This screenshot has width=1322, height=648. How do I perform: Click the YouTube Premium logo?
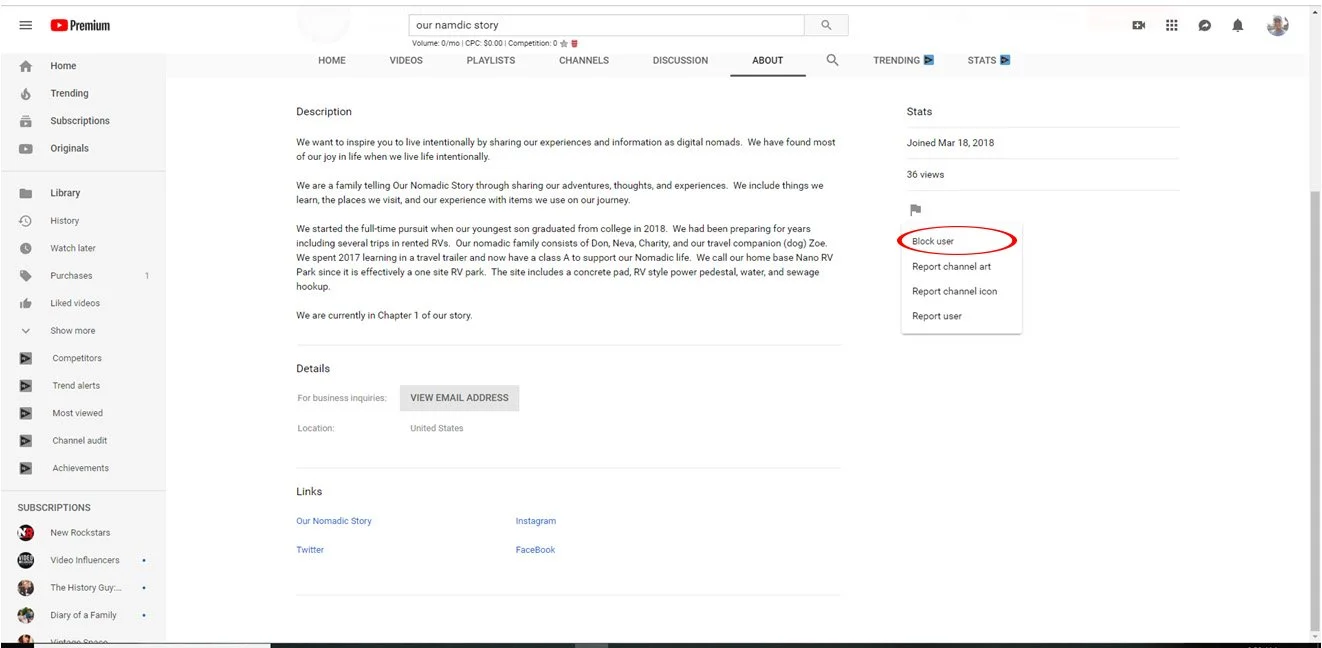[x=80, y=25]
